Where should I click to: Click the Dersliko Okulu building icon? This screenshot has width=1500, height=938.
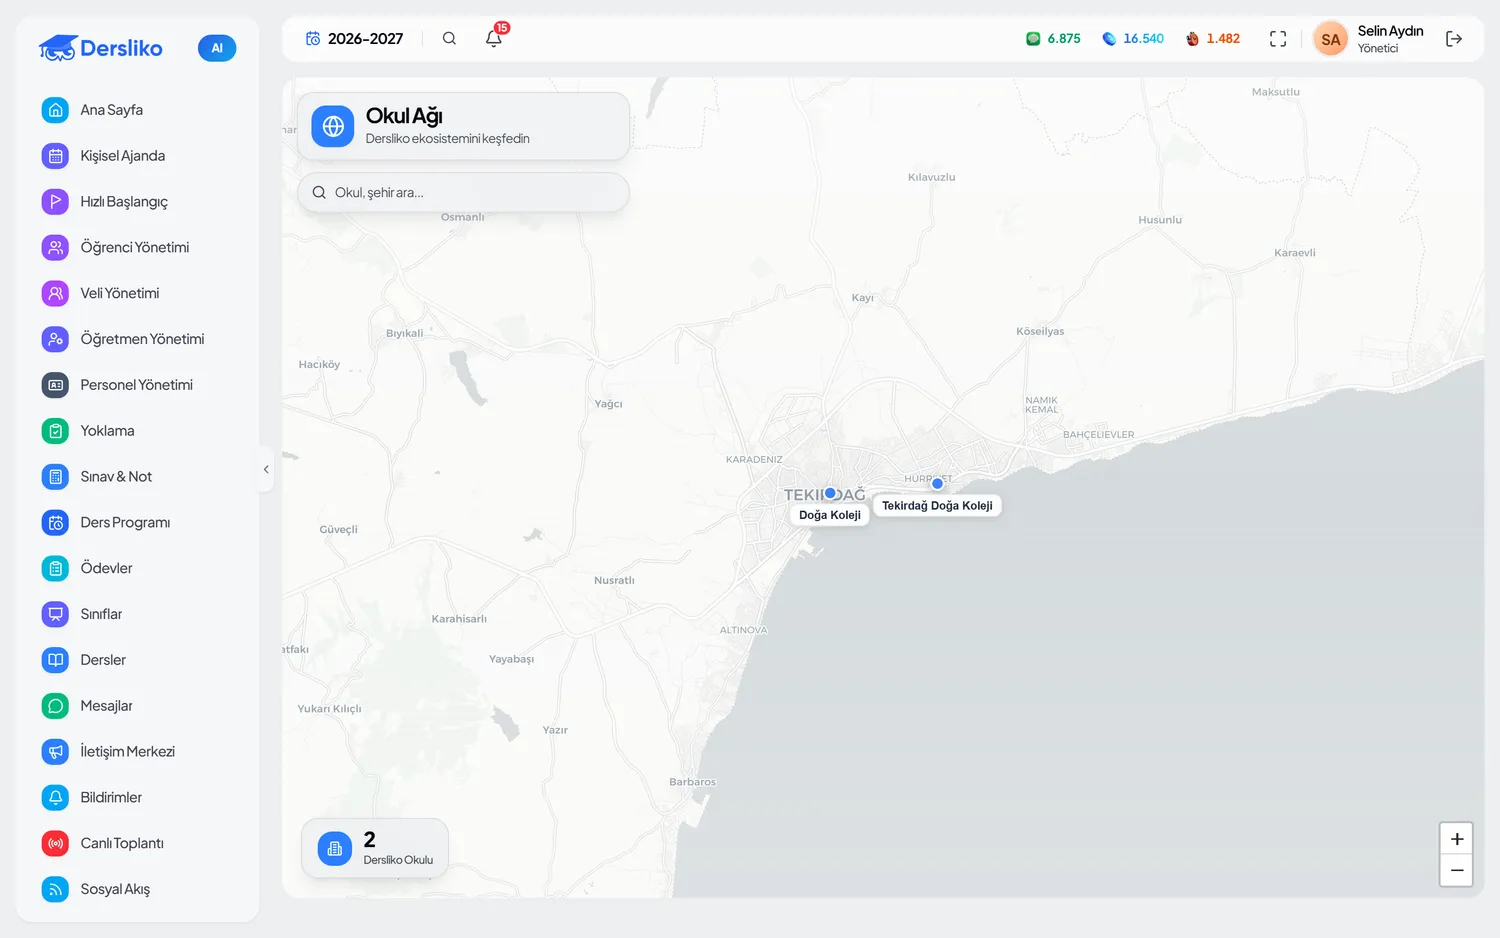(335, 849)
